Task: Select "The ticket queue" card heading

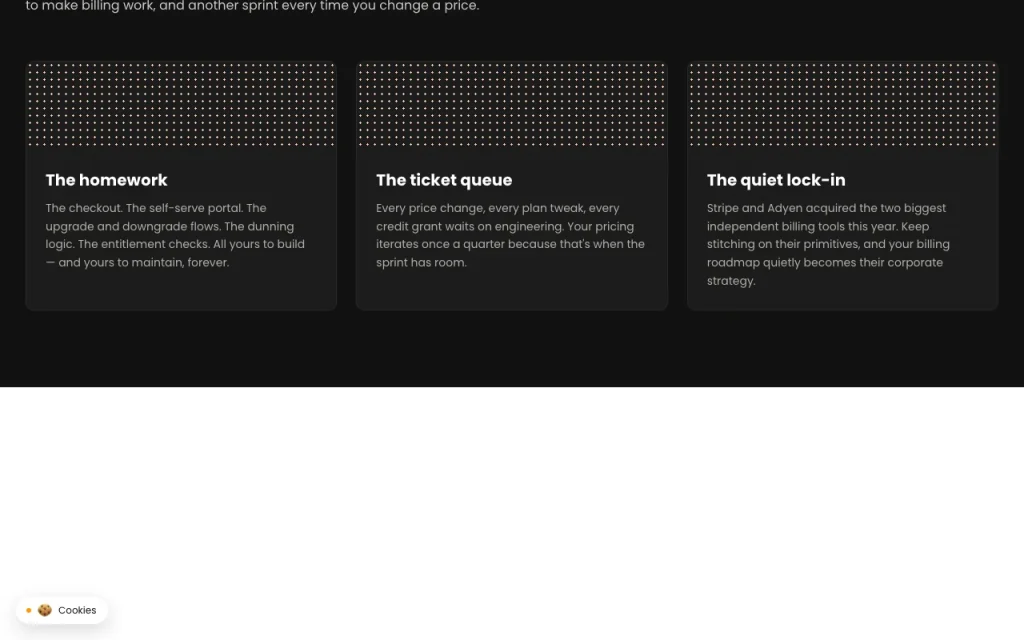Action: coord(444,180)
